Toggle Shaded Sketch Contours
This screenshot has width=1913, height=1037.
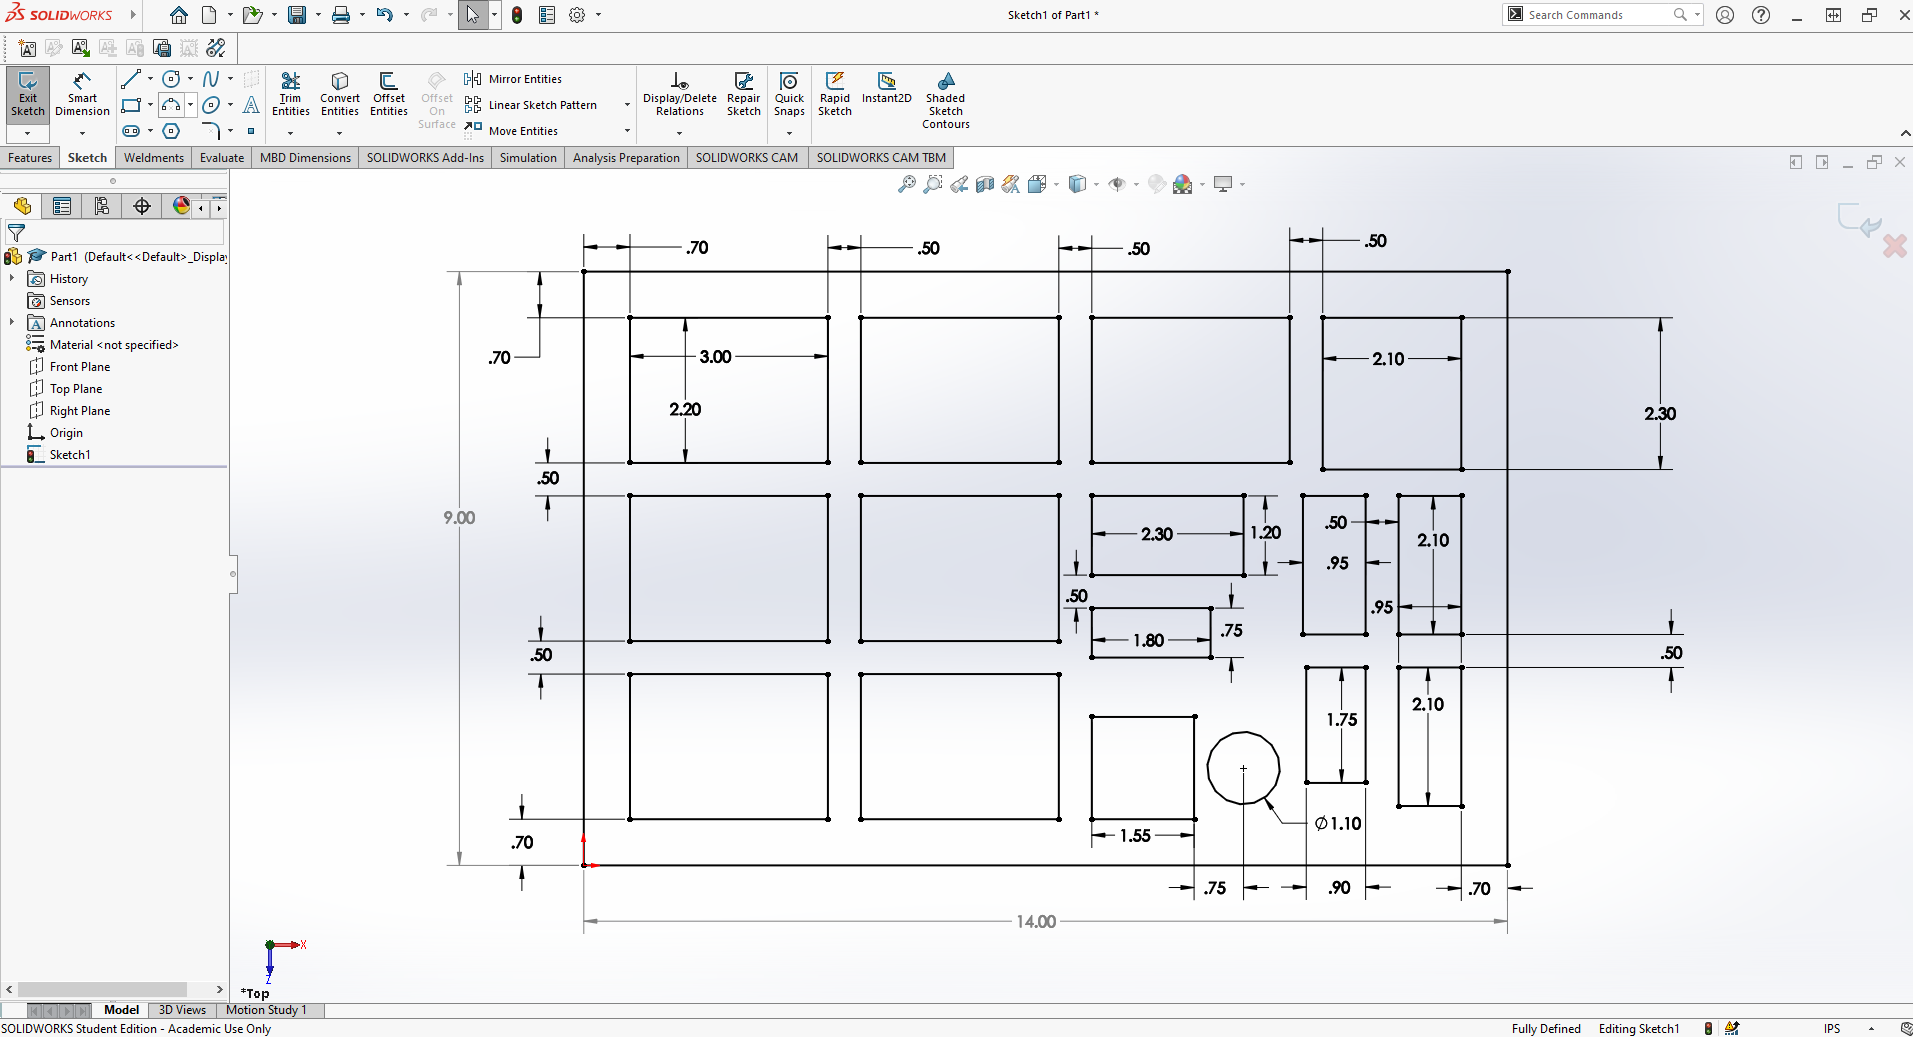click(x=946, y=100)
